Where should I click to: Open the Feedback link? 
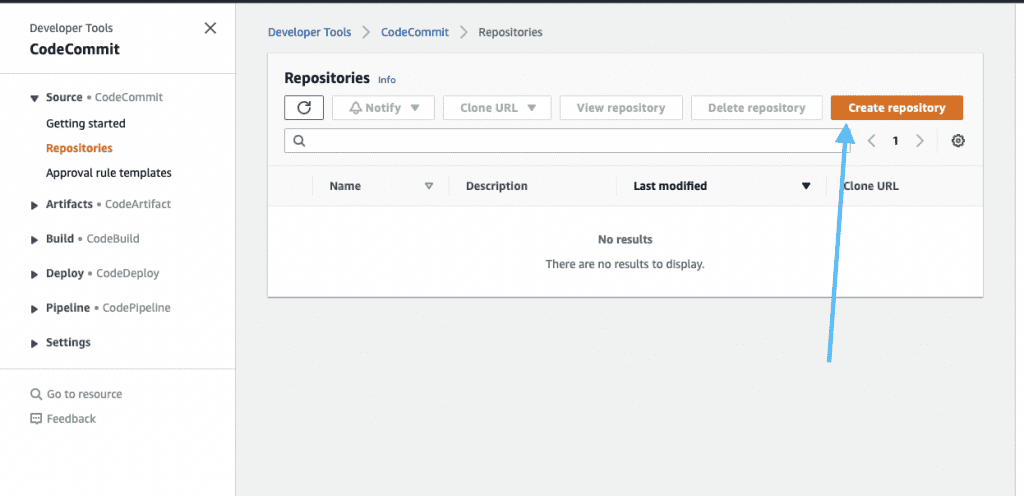[71, 419]
